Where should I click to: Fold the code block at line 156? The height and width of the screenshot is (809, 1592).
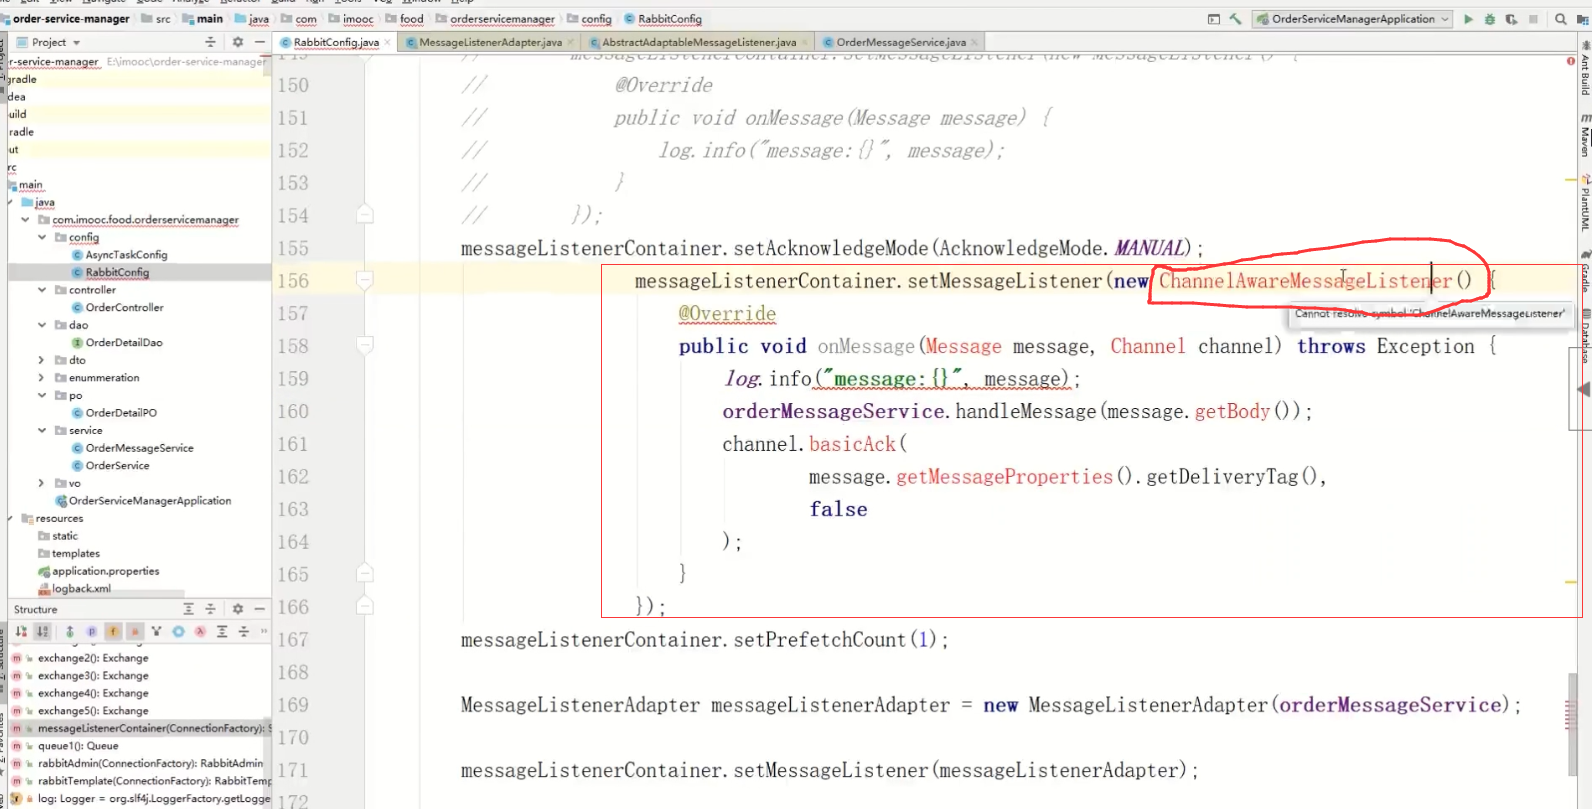[x=365, y=281]
